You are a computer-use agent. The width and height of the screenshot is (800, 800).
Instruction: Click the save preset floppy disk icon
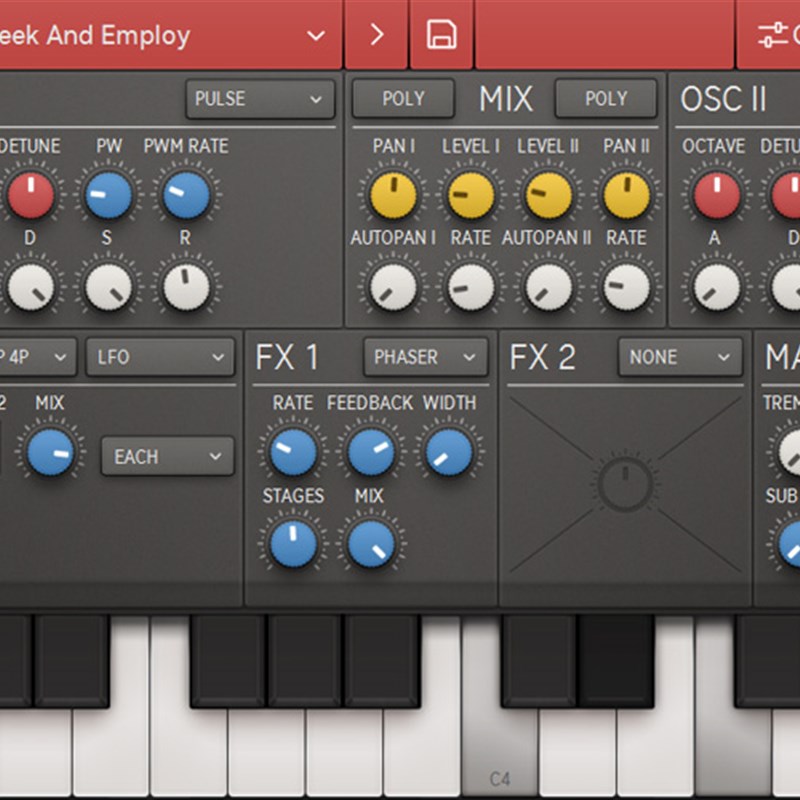442,35
